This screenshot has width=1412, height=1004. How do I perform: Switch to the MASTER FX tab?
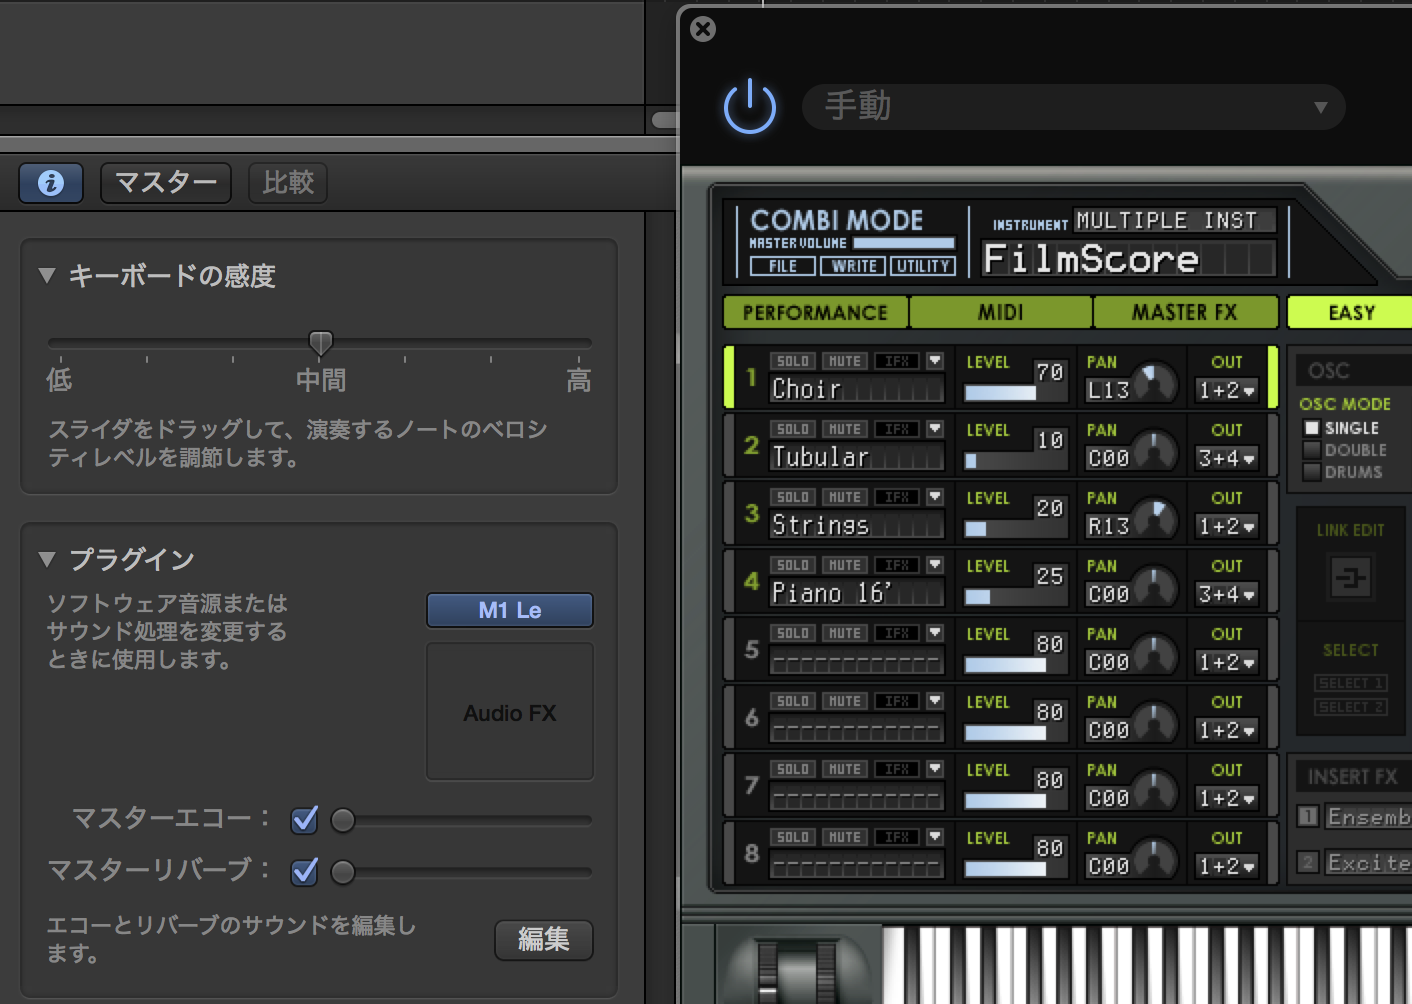point(1185,312)
